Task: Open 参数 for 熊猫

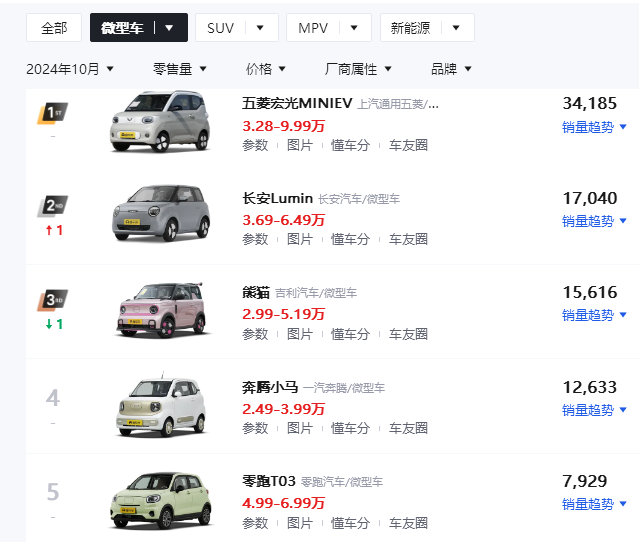Action: click(x=256, y=335)
